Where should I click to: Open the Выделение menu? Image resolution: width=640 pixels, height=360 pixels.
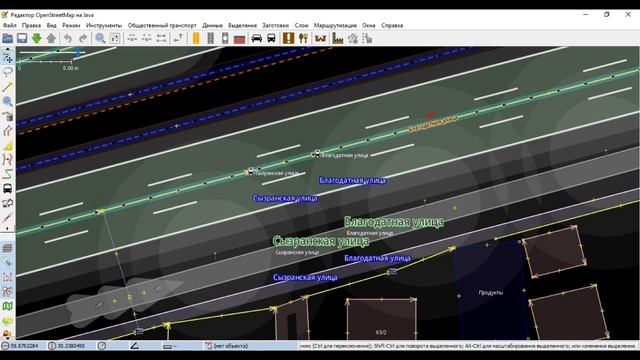pyautogui.click(x=242, y=25)
